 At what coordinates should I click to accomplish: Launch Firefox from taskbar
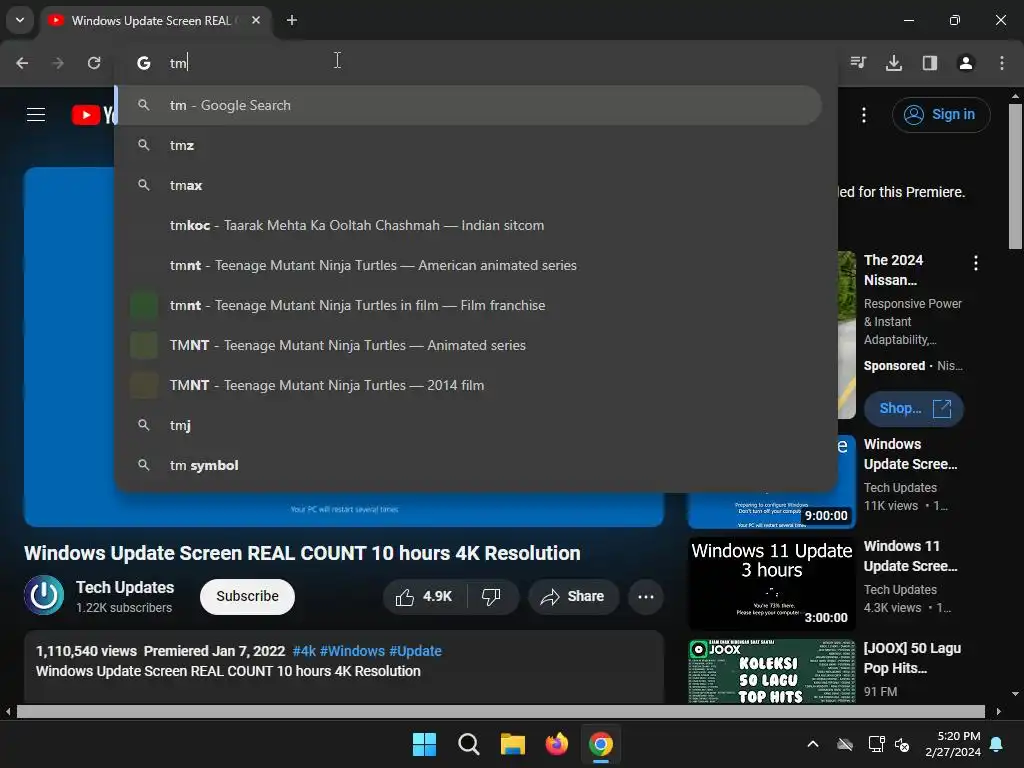pos(556,744)
